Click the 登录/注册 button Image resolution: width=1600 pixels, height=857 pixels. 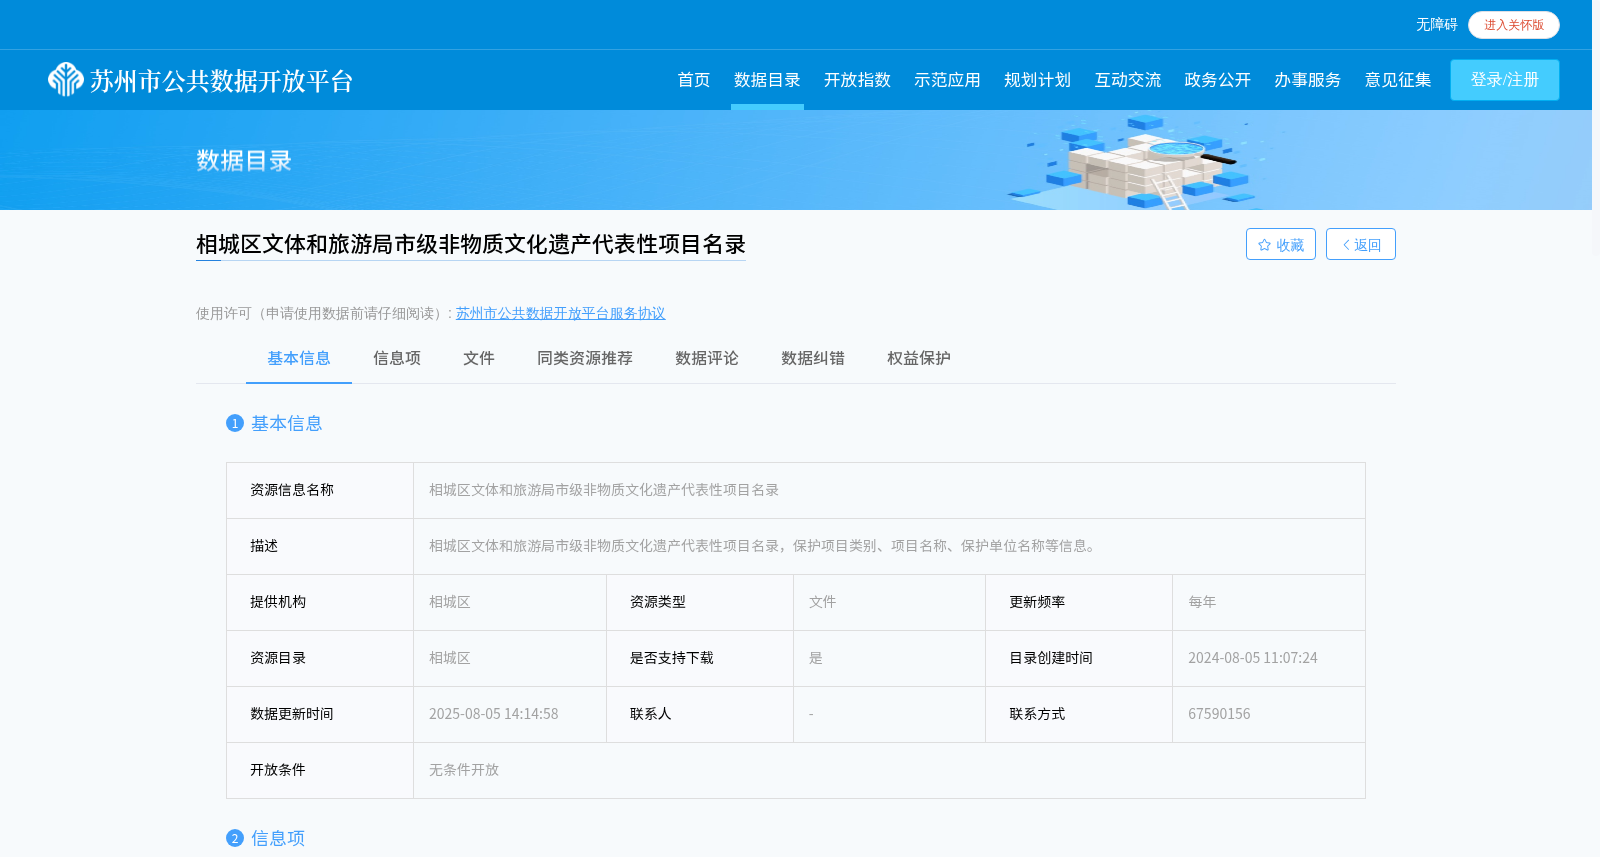tap(1504, 80)
